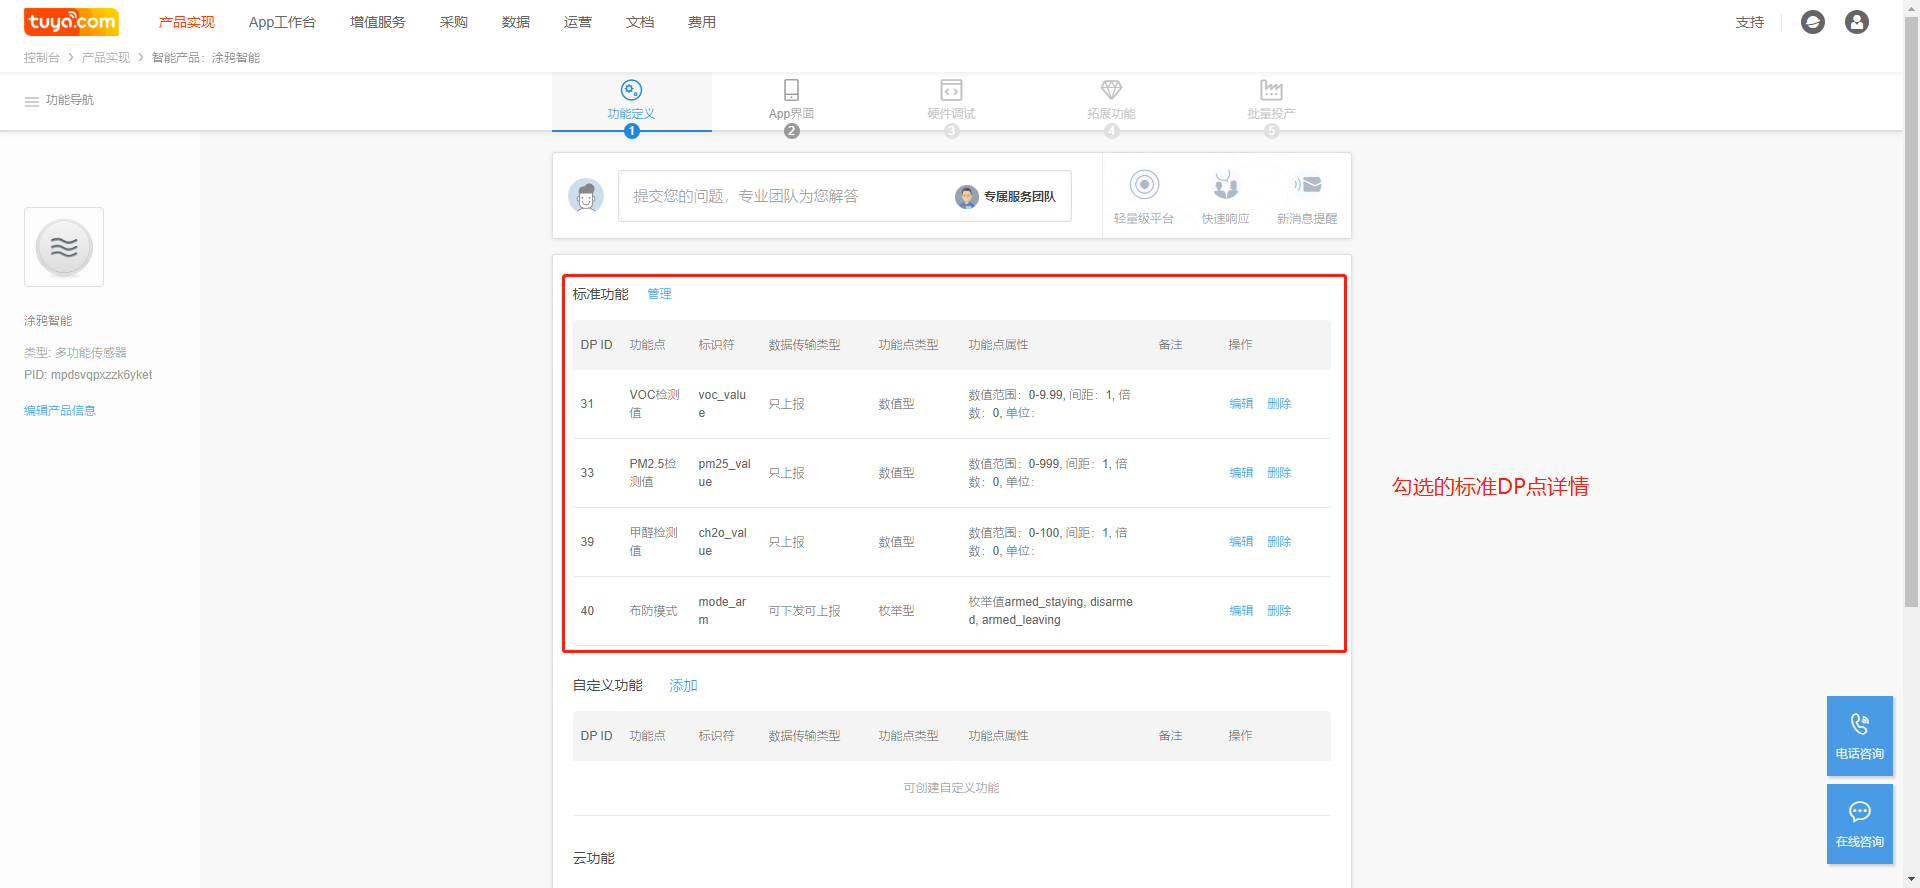Click the 可创建自定义功能 placeholder text

951,788
